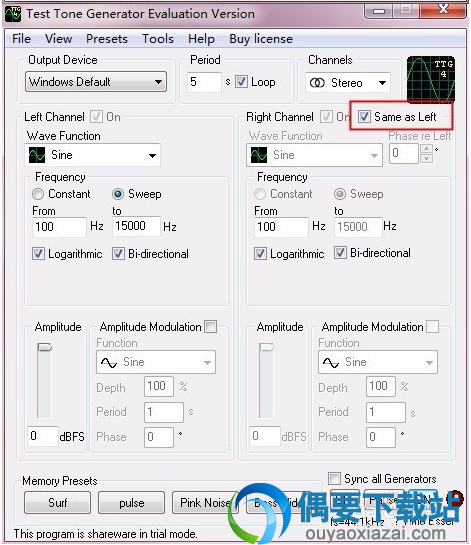Screen dimensions: 471x545
Task: Select the Constant frequency option for left channel
Action: coord(38,194)
